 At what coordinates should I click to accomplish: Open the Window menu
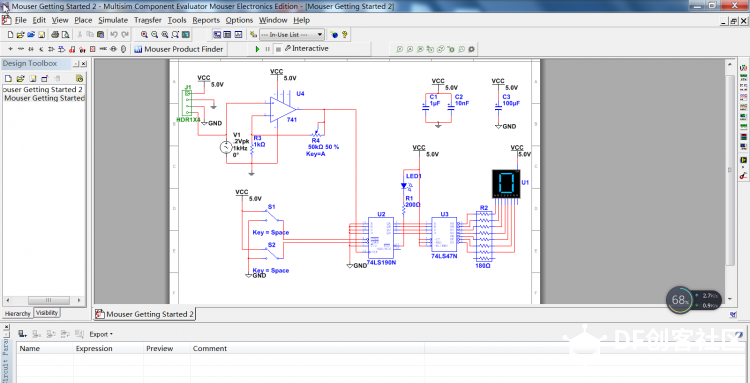tap(273, 20)
